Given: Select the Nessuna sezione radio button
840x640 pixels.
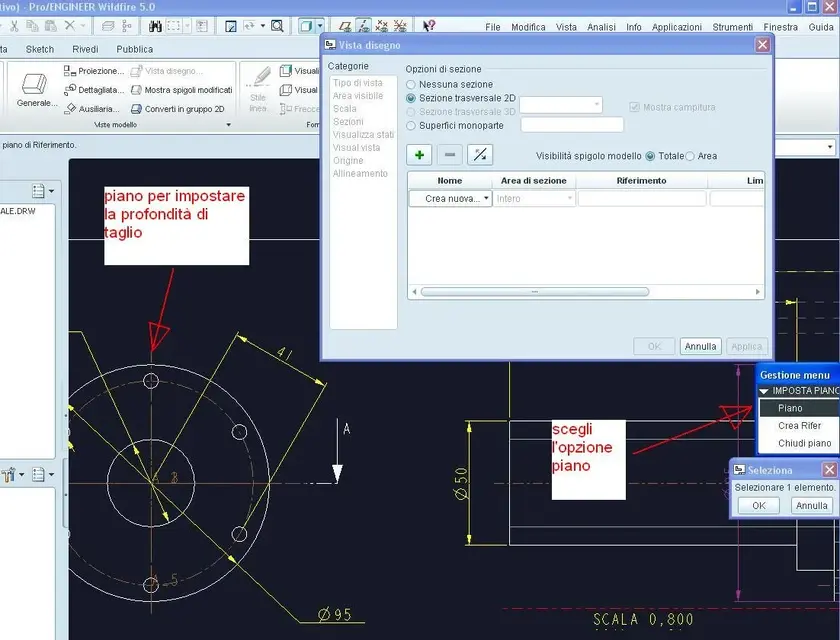Looking at the screenshot, I should [x=411, y=85].
